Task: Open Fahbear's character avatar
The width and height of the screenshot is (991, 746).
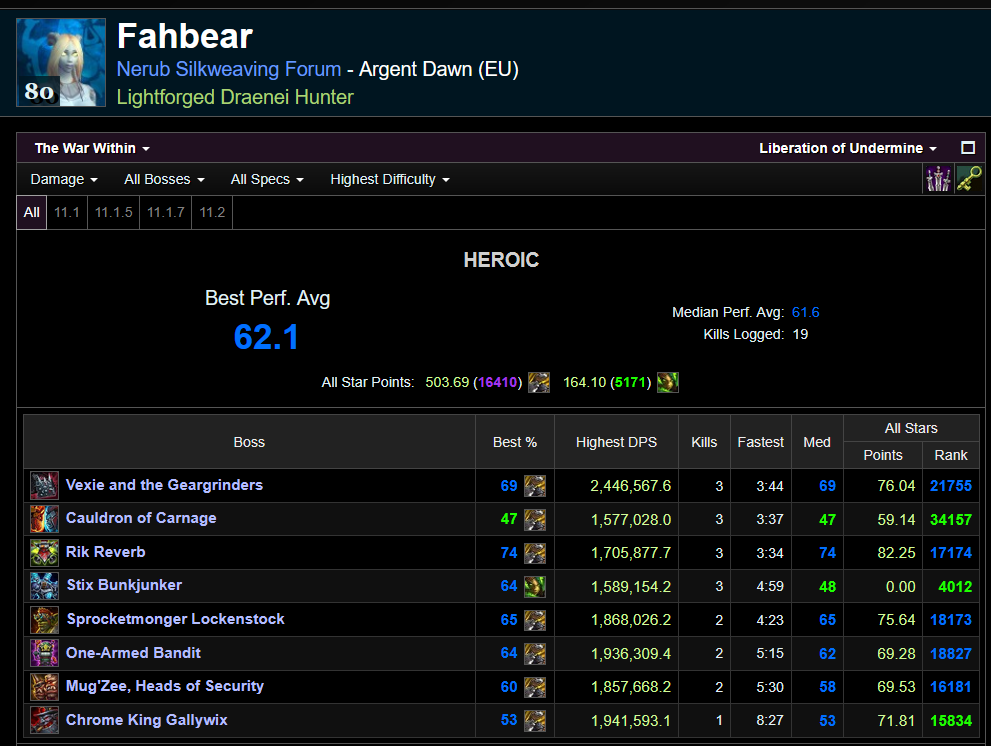Action: tap(61, 62)
